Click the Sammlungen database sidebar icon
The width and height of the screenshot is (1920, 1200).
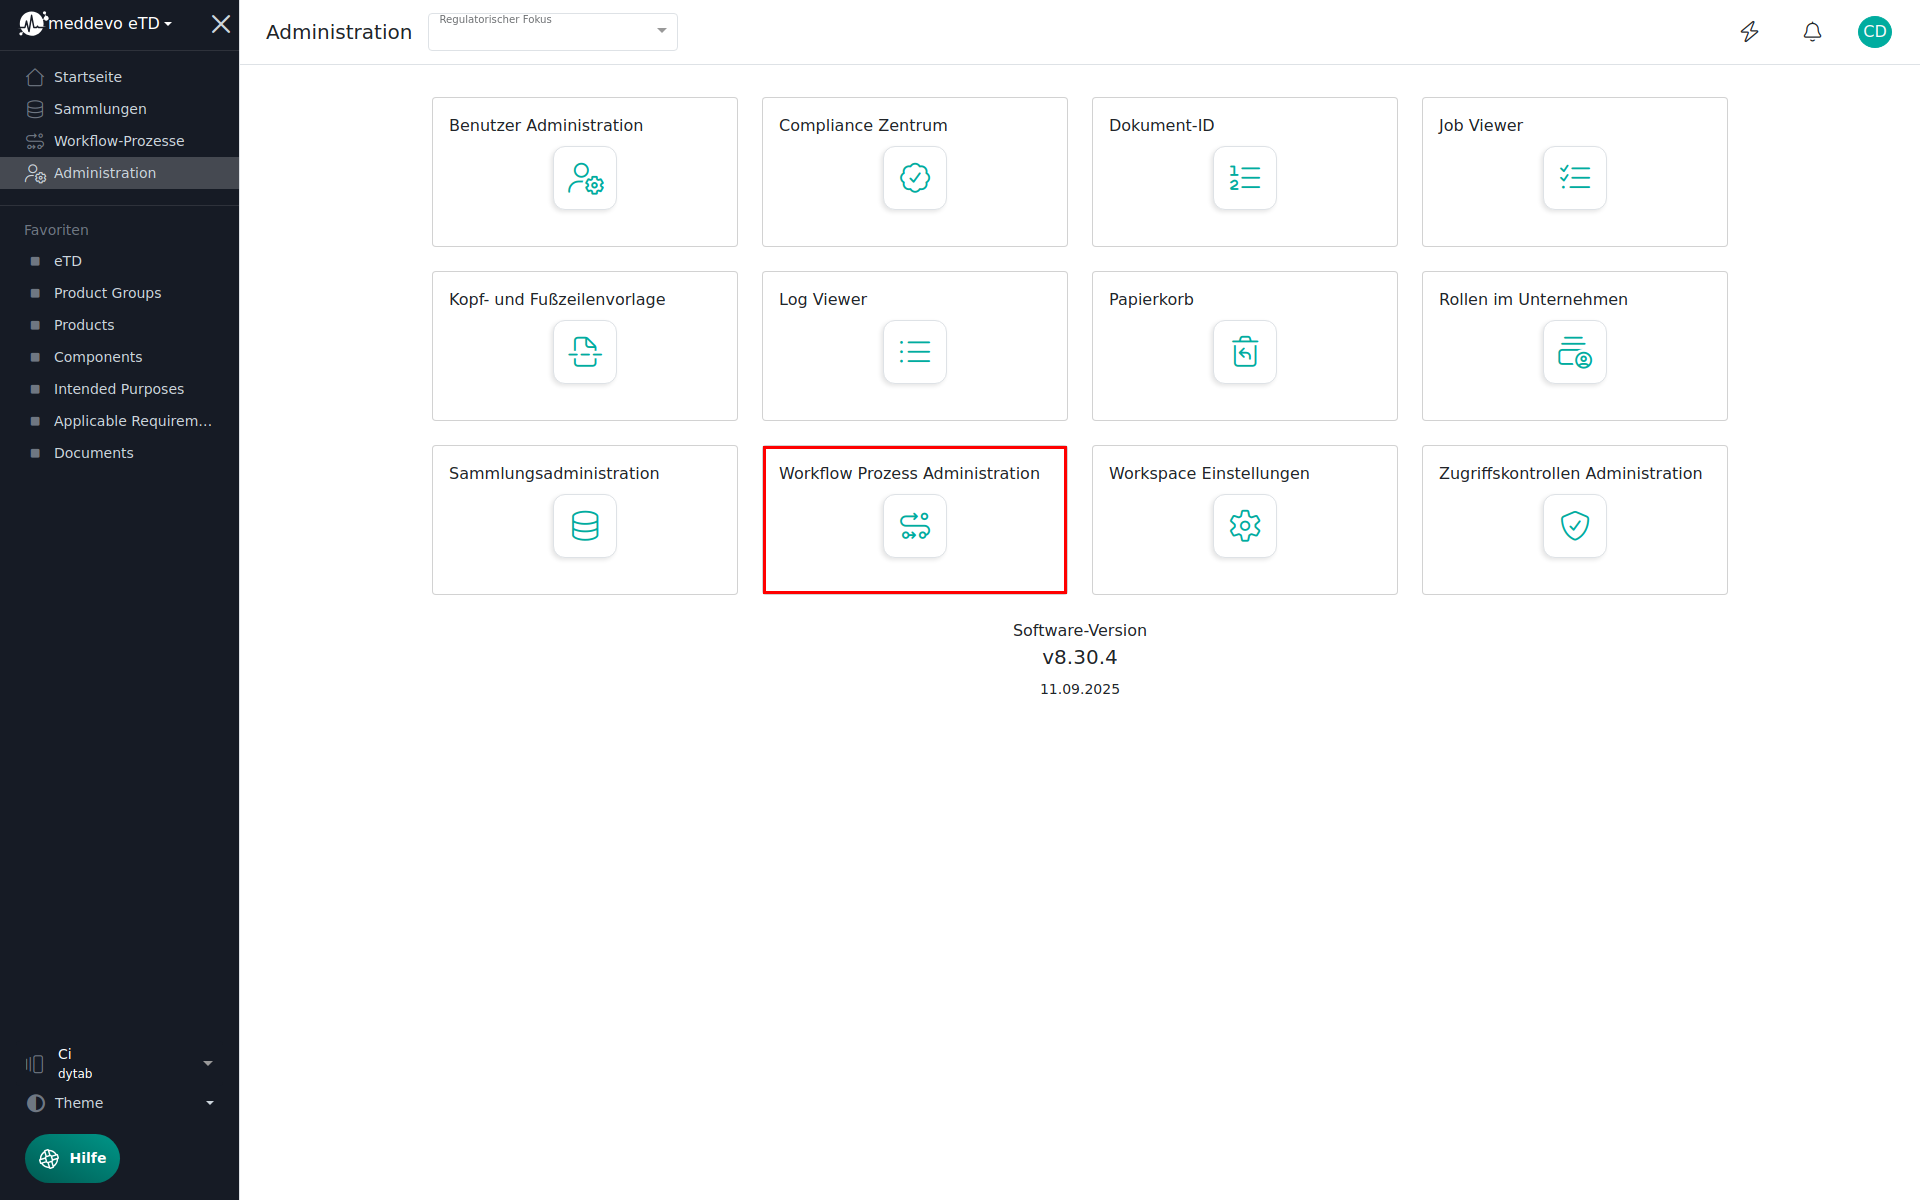click(35, 109)
